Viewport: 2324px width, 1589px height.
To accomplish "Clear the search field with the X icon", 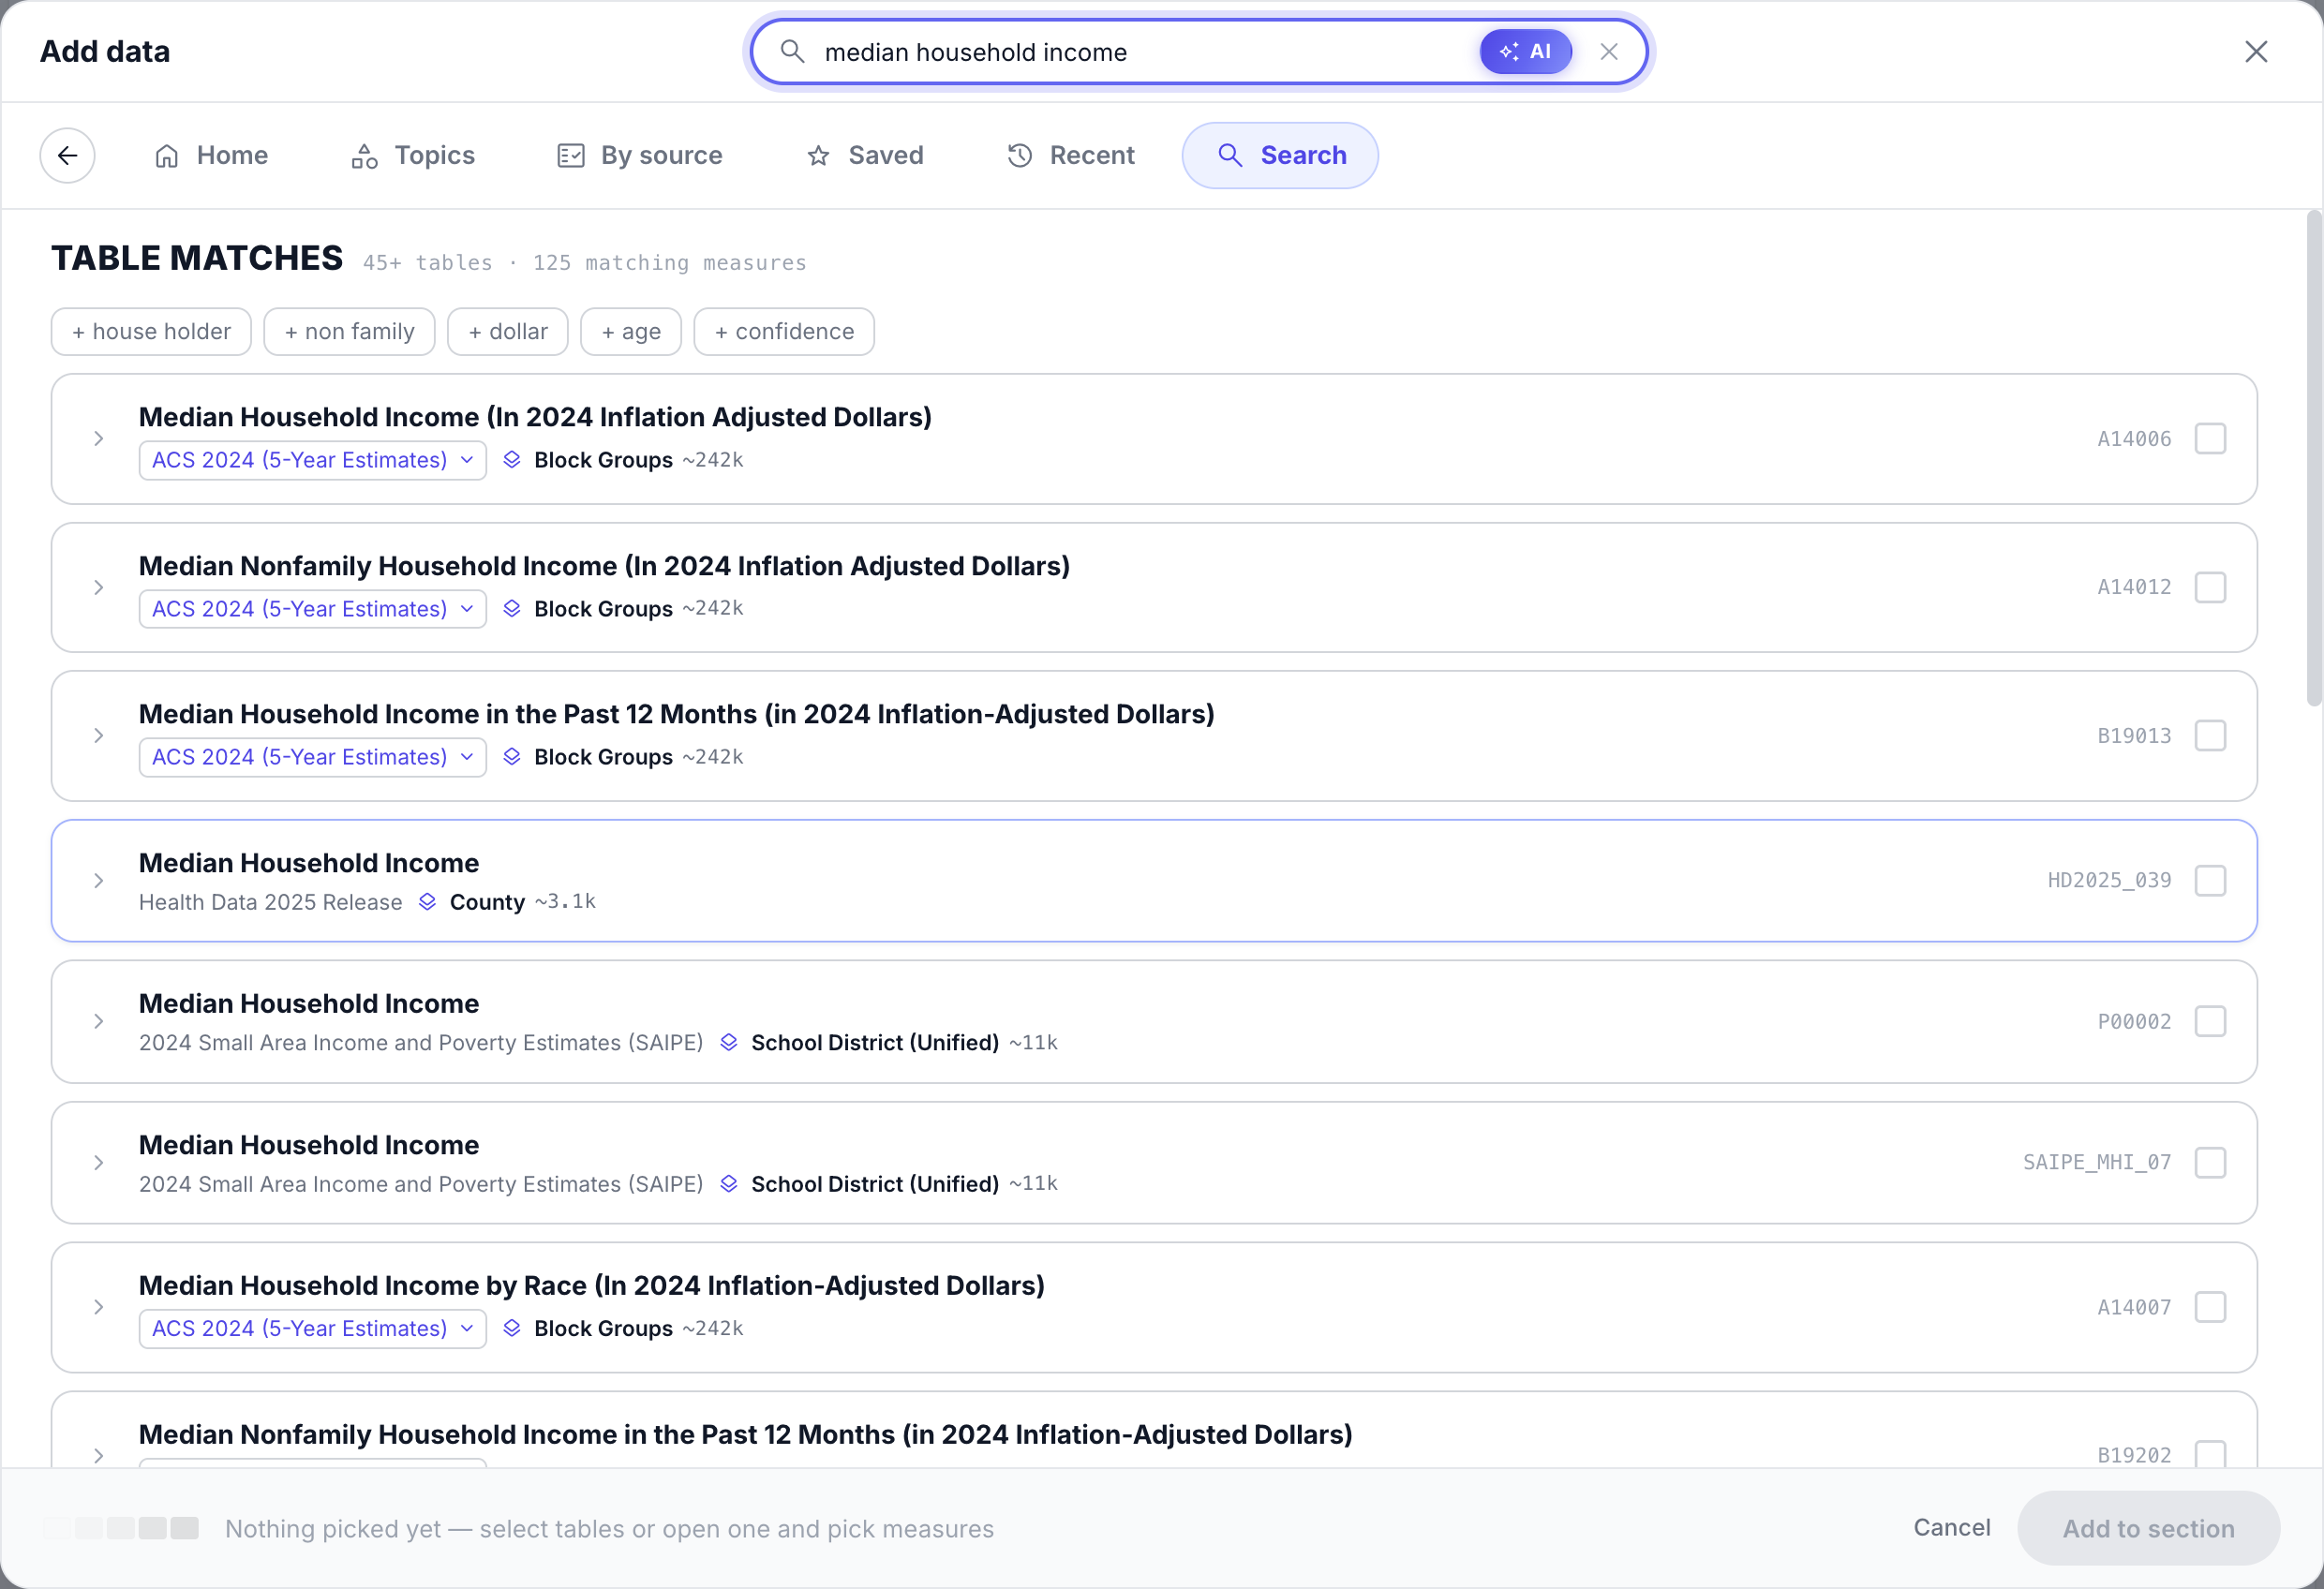I will 1608,51.
